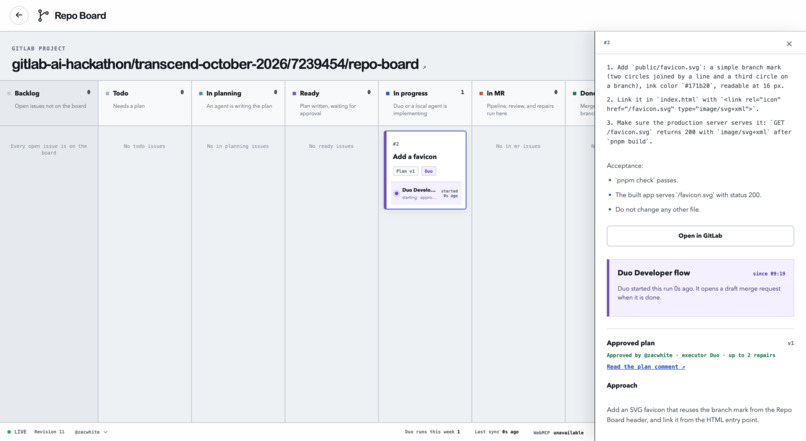Click 'Do not change any other file.' bullet
This screenshot has height=441, width=806.
[657, 210]
